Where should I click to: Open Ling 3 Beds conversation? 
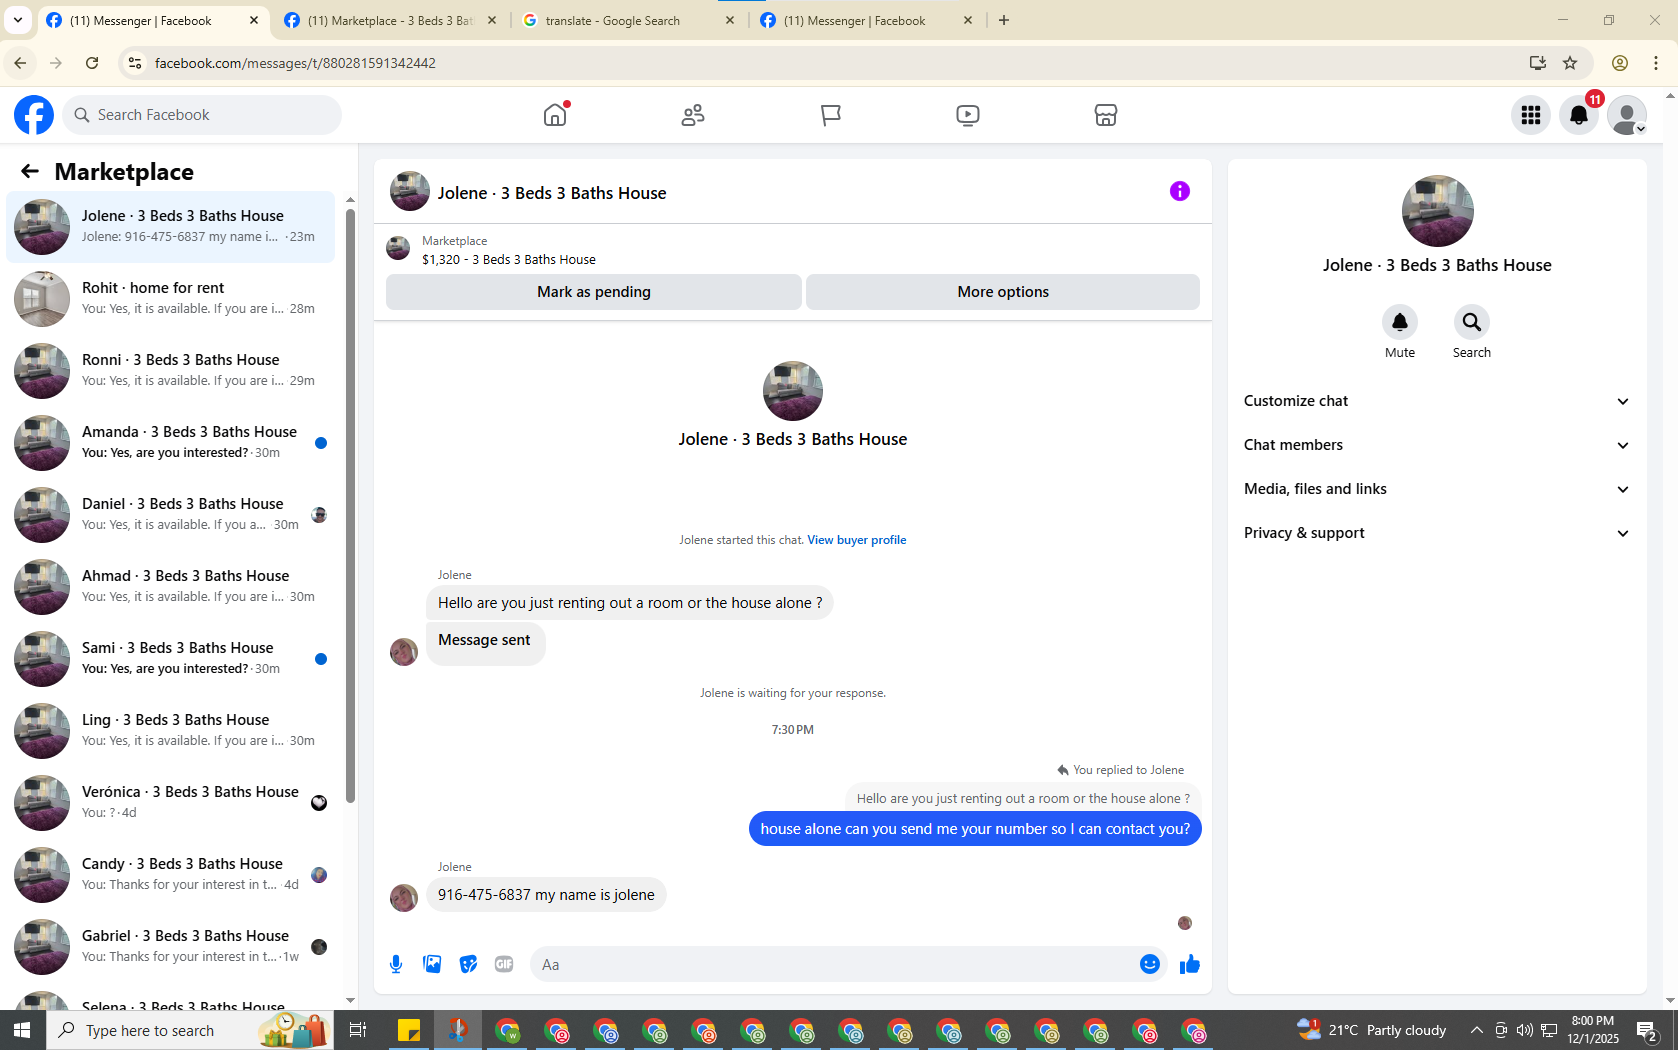[x=170, y=730]
